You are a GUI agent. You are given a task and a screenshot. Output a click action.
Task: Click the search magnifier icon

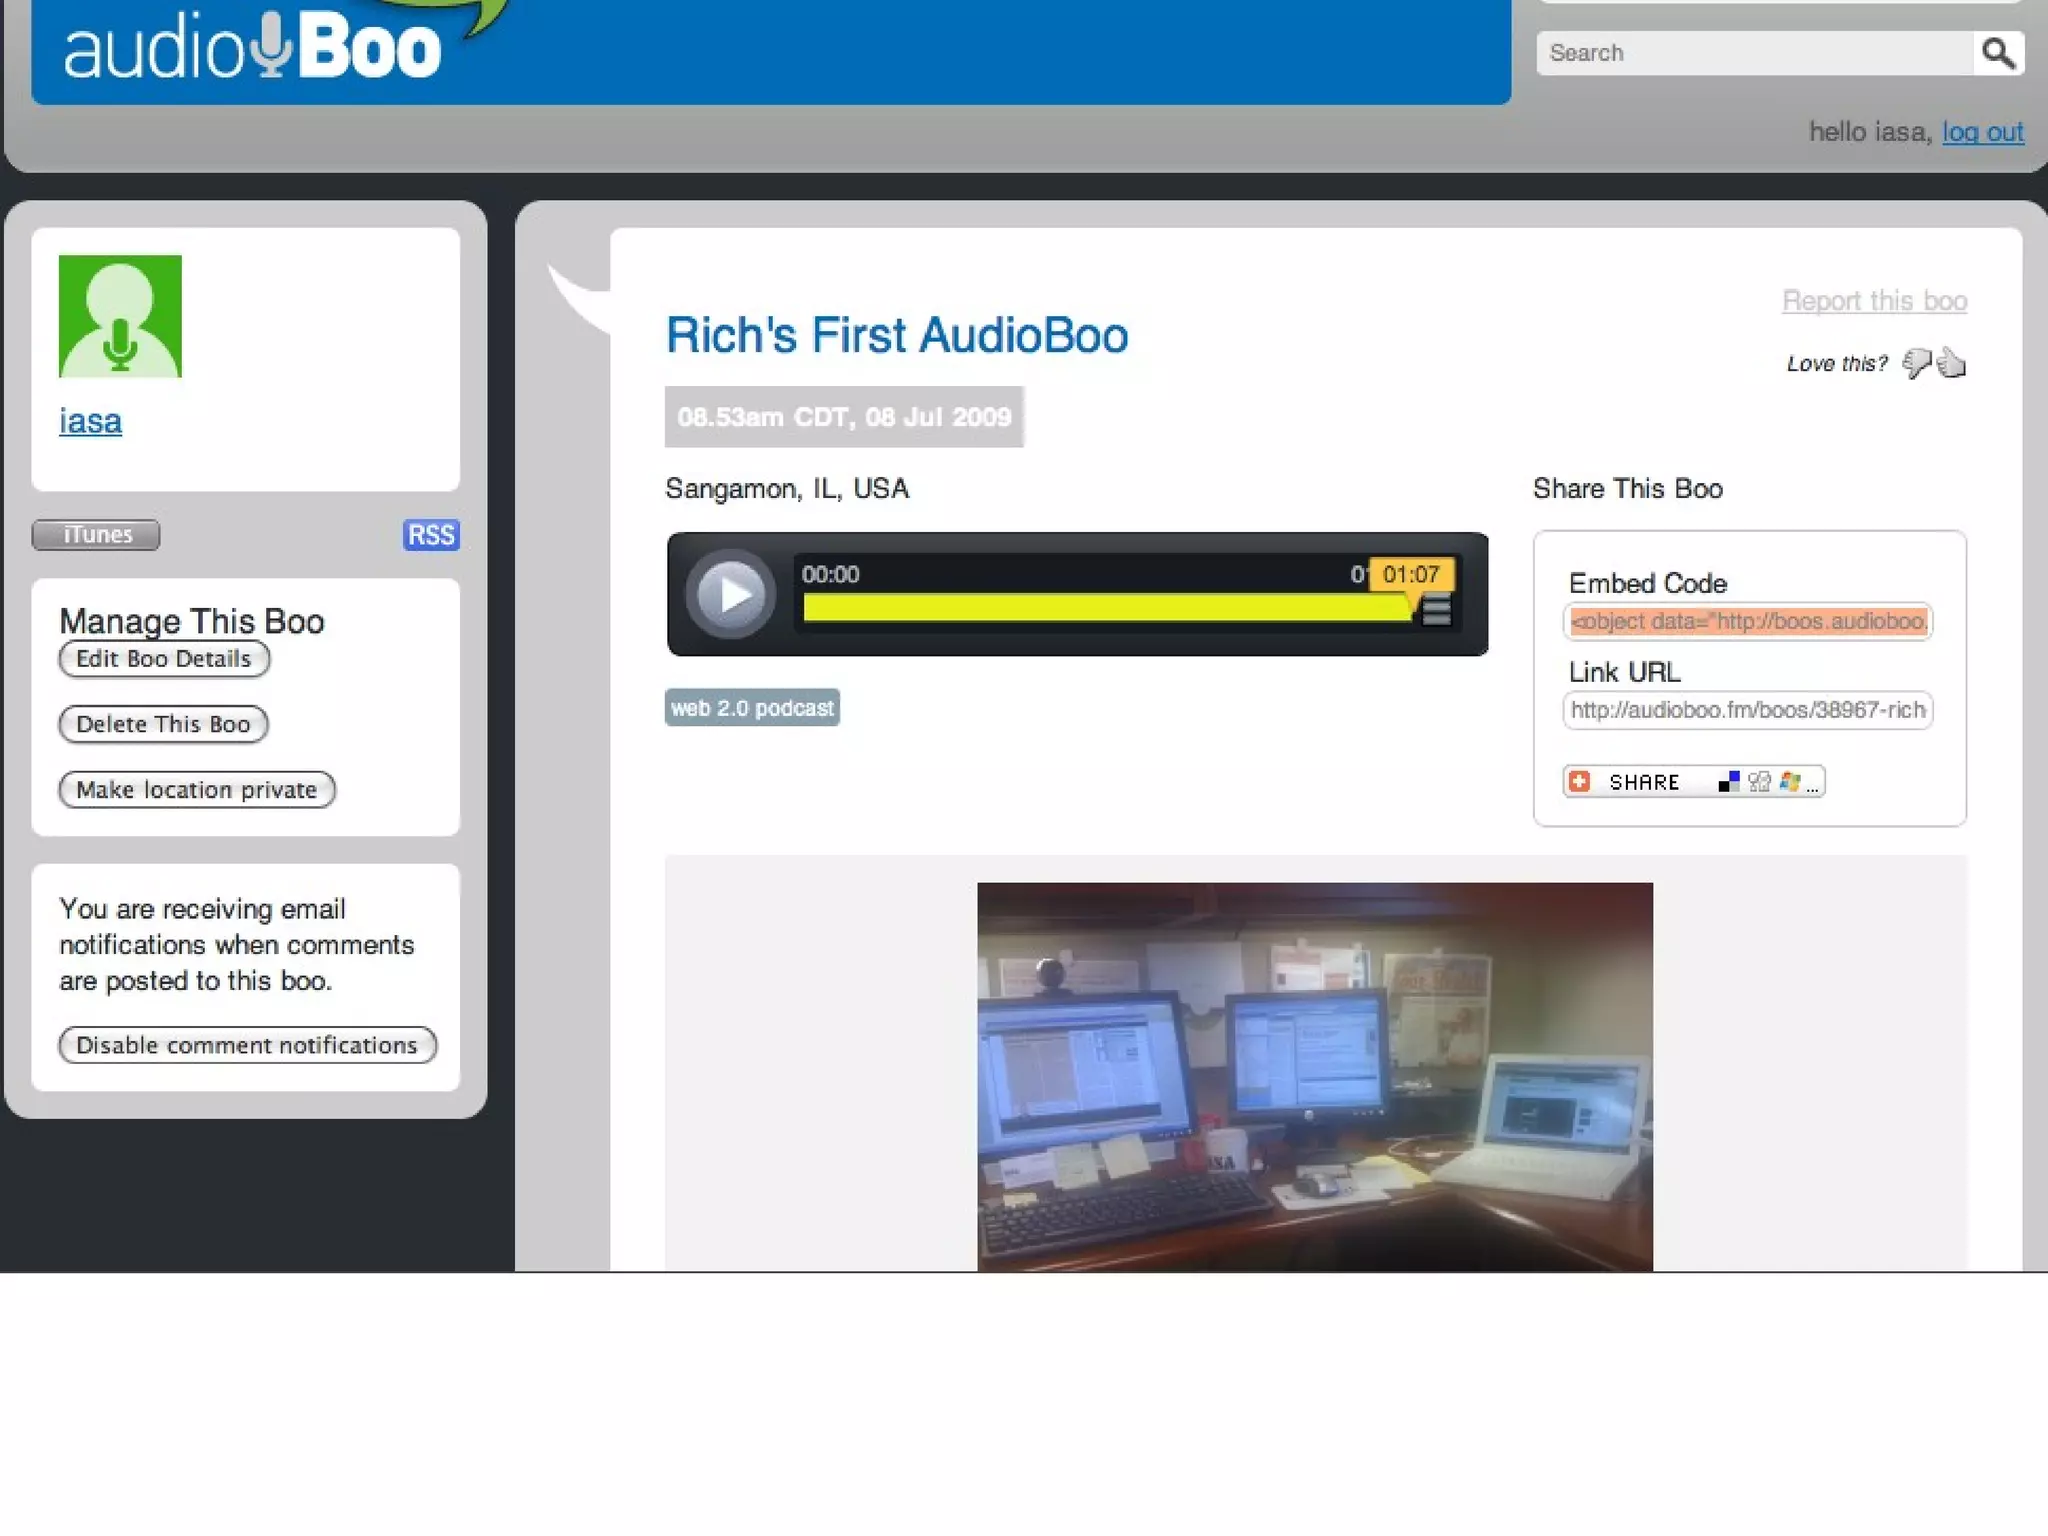pyautogui.click(x=1997, y=53)
